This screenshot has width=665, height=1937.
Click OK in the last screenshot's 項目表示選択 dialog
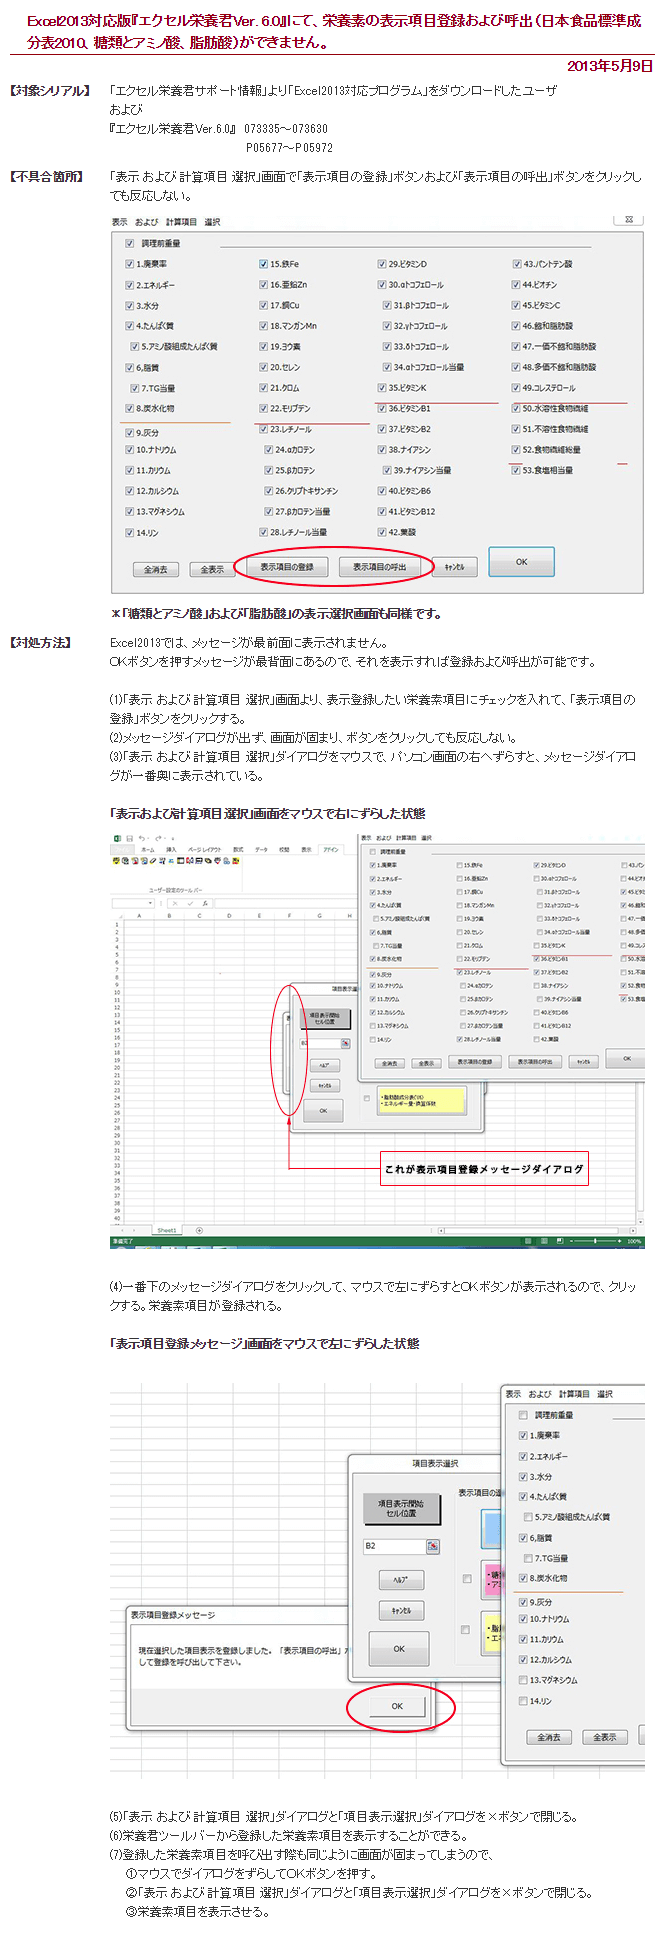coord(398,1649)
